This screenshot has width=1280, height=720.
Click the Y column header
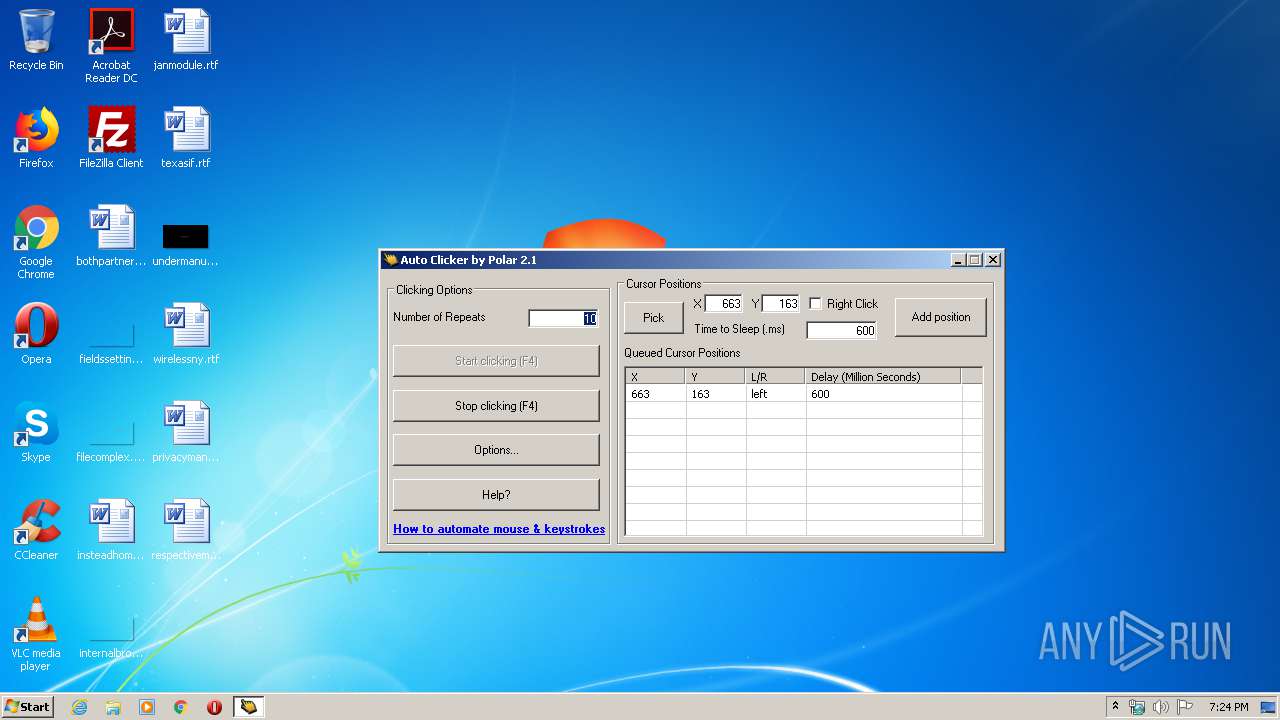coord(716,377)
